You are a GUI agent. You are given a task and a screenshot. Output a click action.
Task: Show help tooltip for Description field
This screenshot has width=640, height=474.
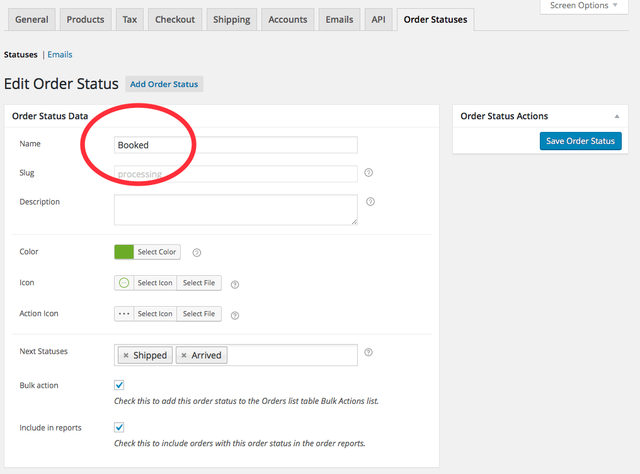click(370, 202)
